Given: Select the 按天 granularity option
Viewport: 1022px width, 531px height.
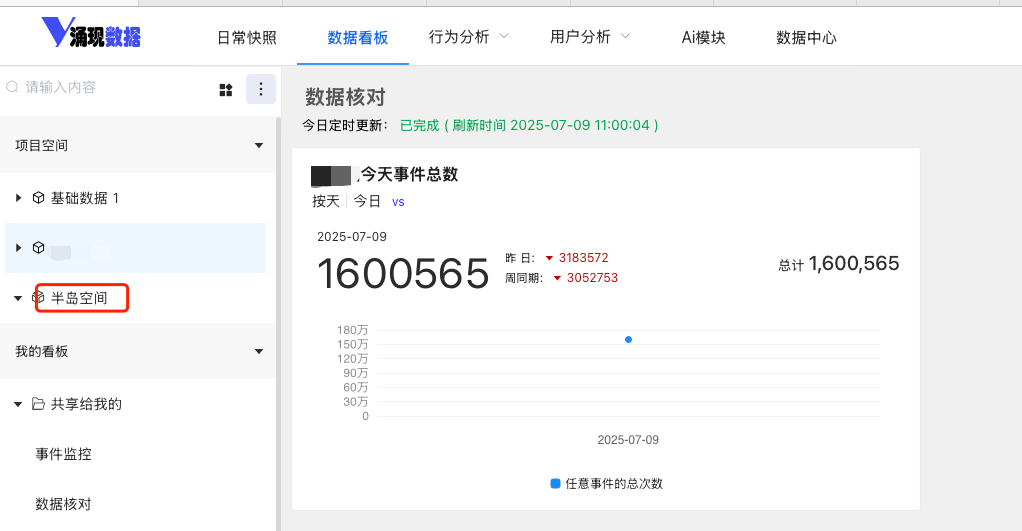Looking at the screenshot, I should [x=326, y=201].
